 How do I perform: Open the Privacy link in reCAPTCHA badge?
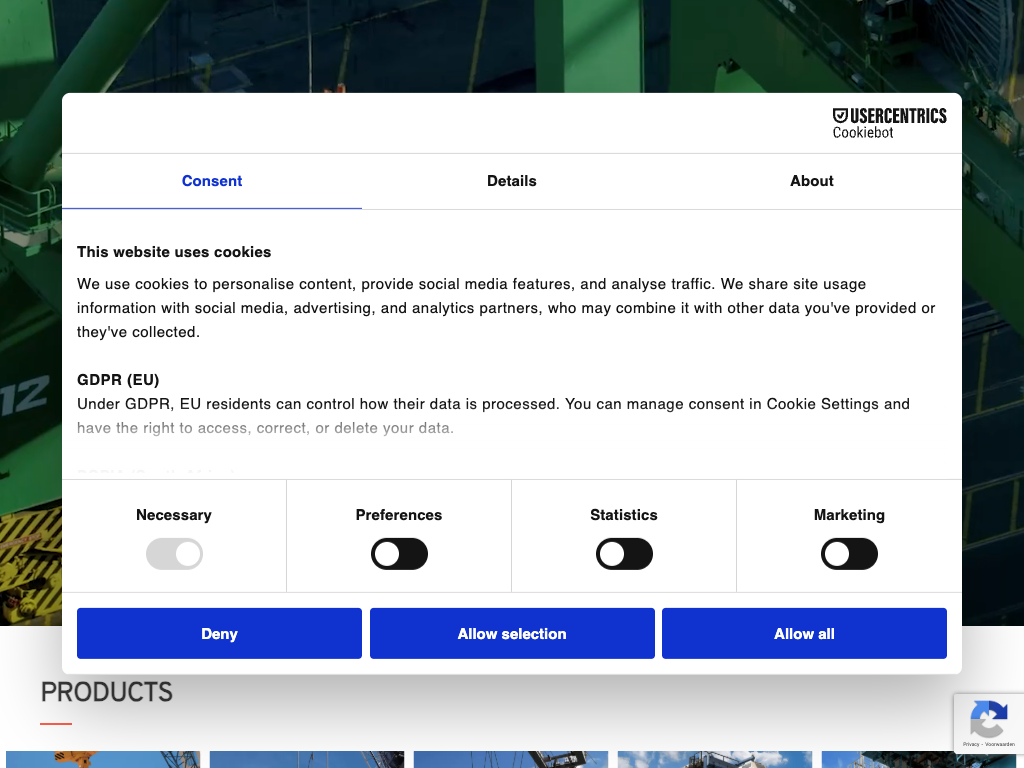click(971, 744)
